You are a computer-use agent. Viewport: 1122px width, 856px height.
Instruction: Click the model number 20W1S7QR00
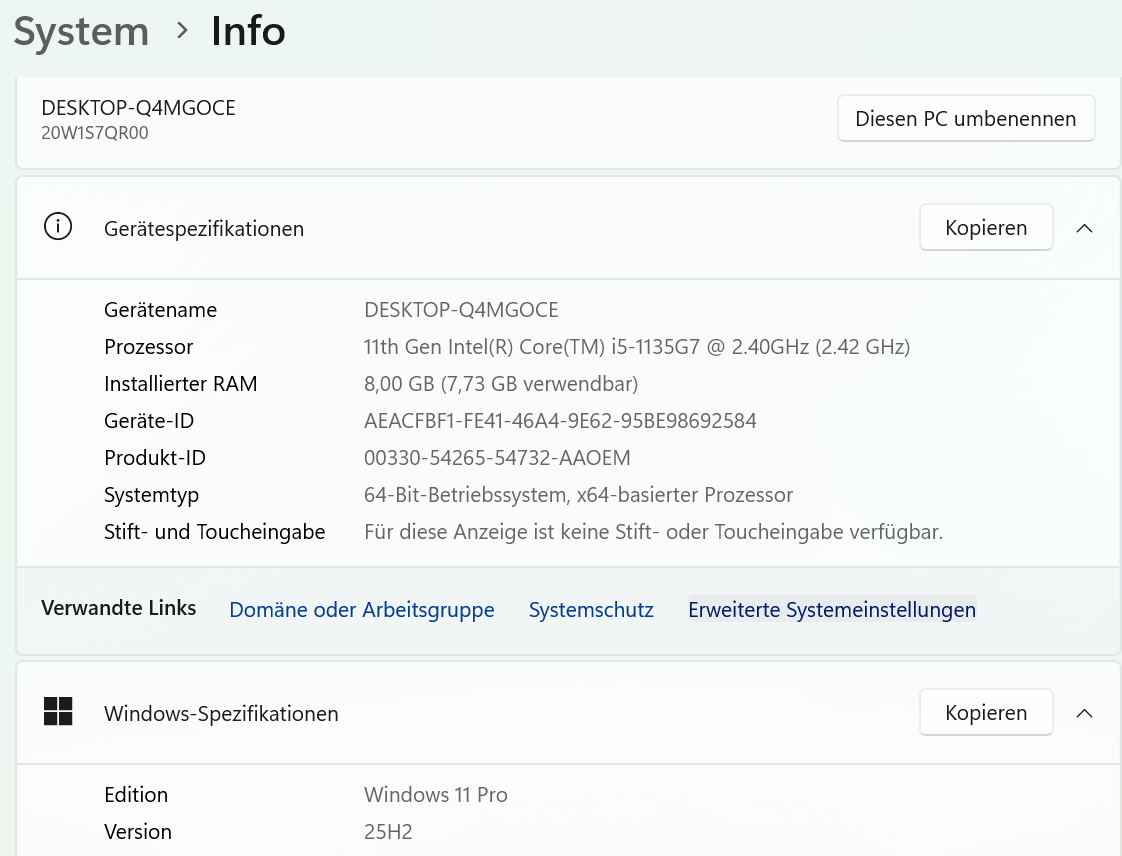tap(94, 133)
